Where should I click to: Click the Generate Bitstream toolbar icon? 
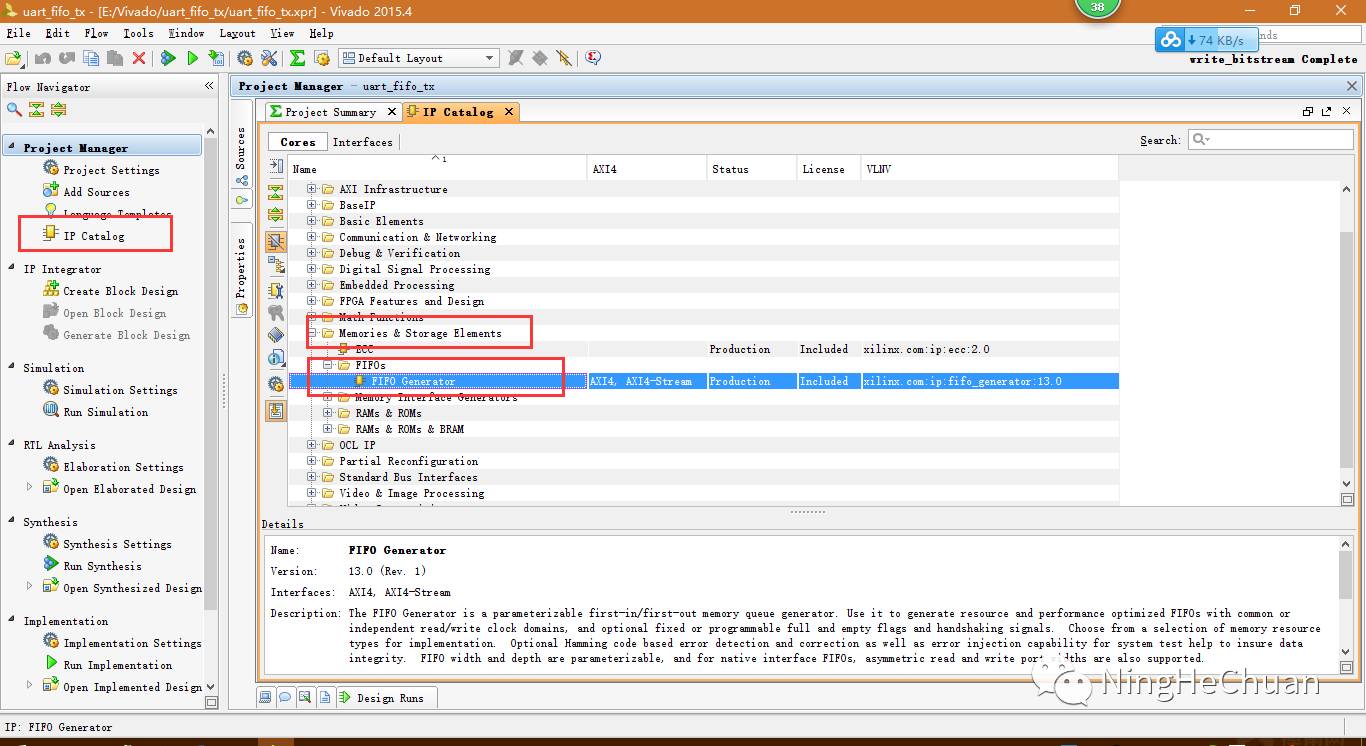pyautogui.click(x=217, y=59)
